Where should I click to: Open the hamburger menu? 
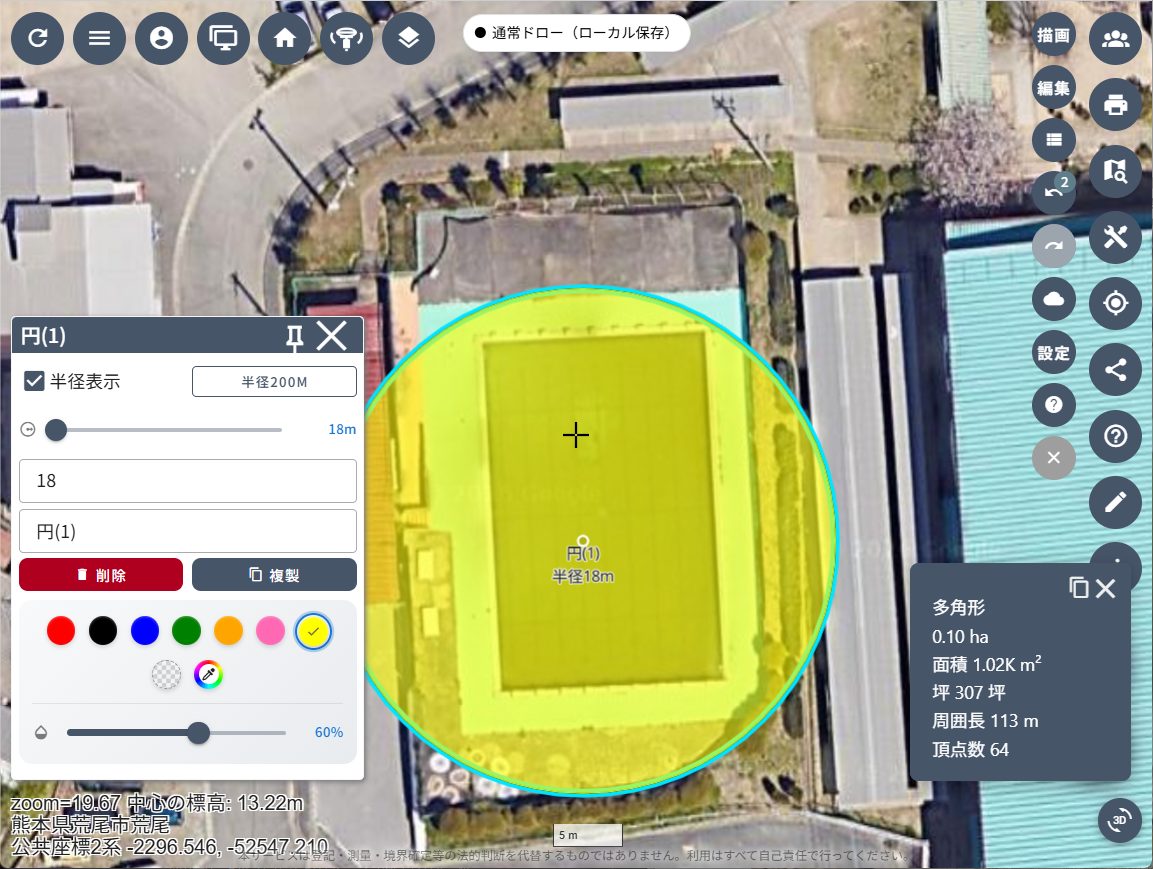coord(100,39)
